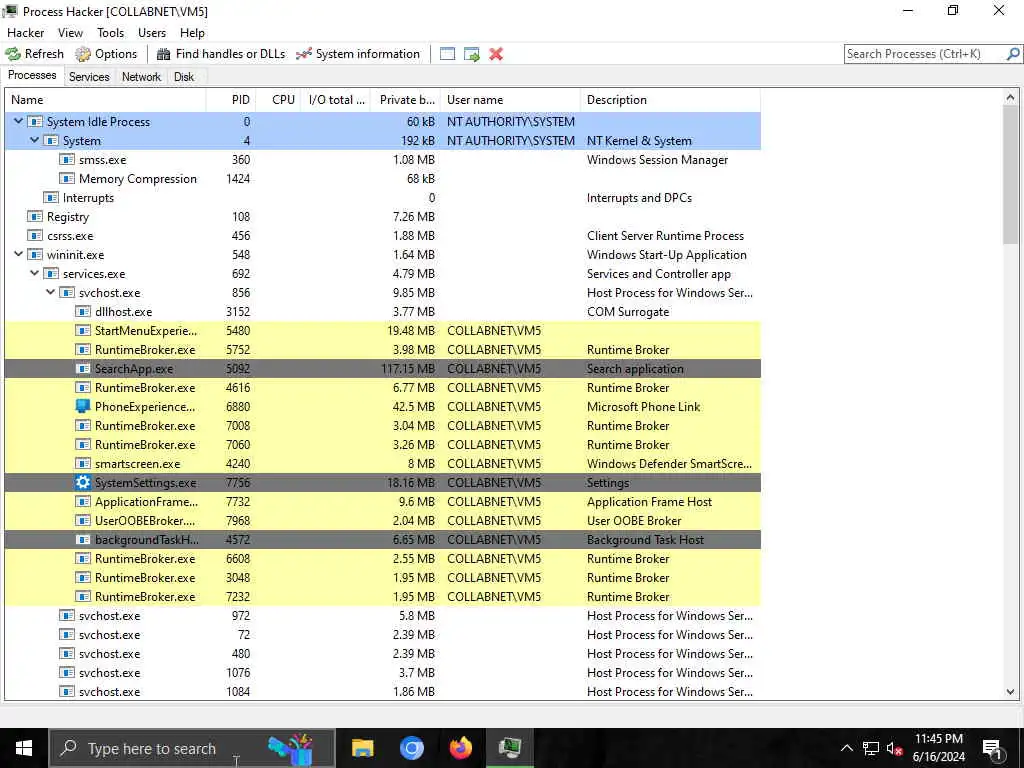Click the Search Processes input field
This screenshot has height=768, width=1024.
coord(925,54)
